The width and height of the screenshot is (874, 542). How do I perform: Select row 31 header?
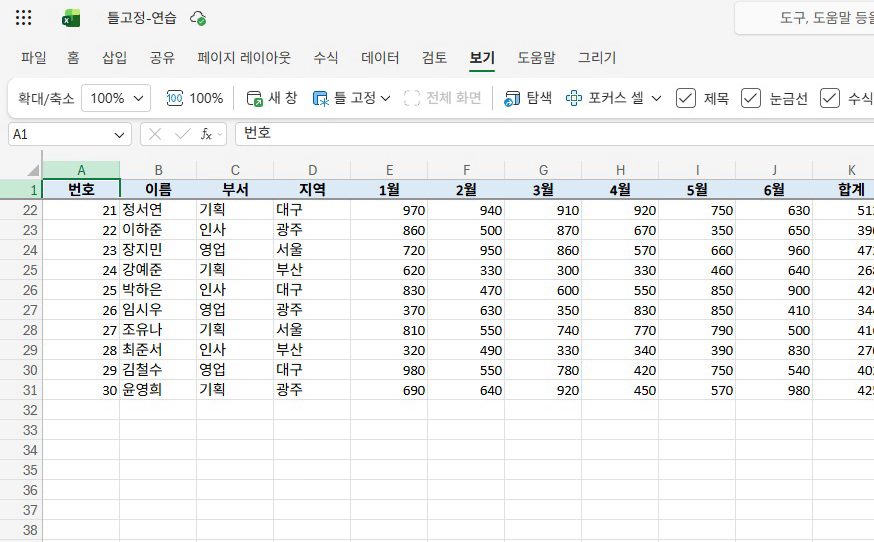coord(21,390)
